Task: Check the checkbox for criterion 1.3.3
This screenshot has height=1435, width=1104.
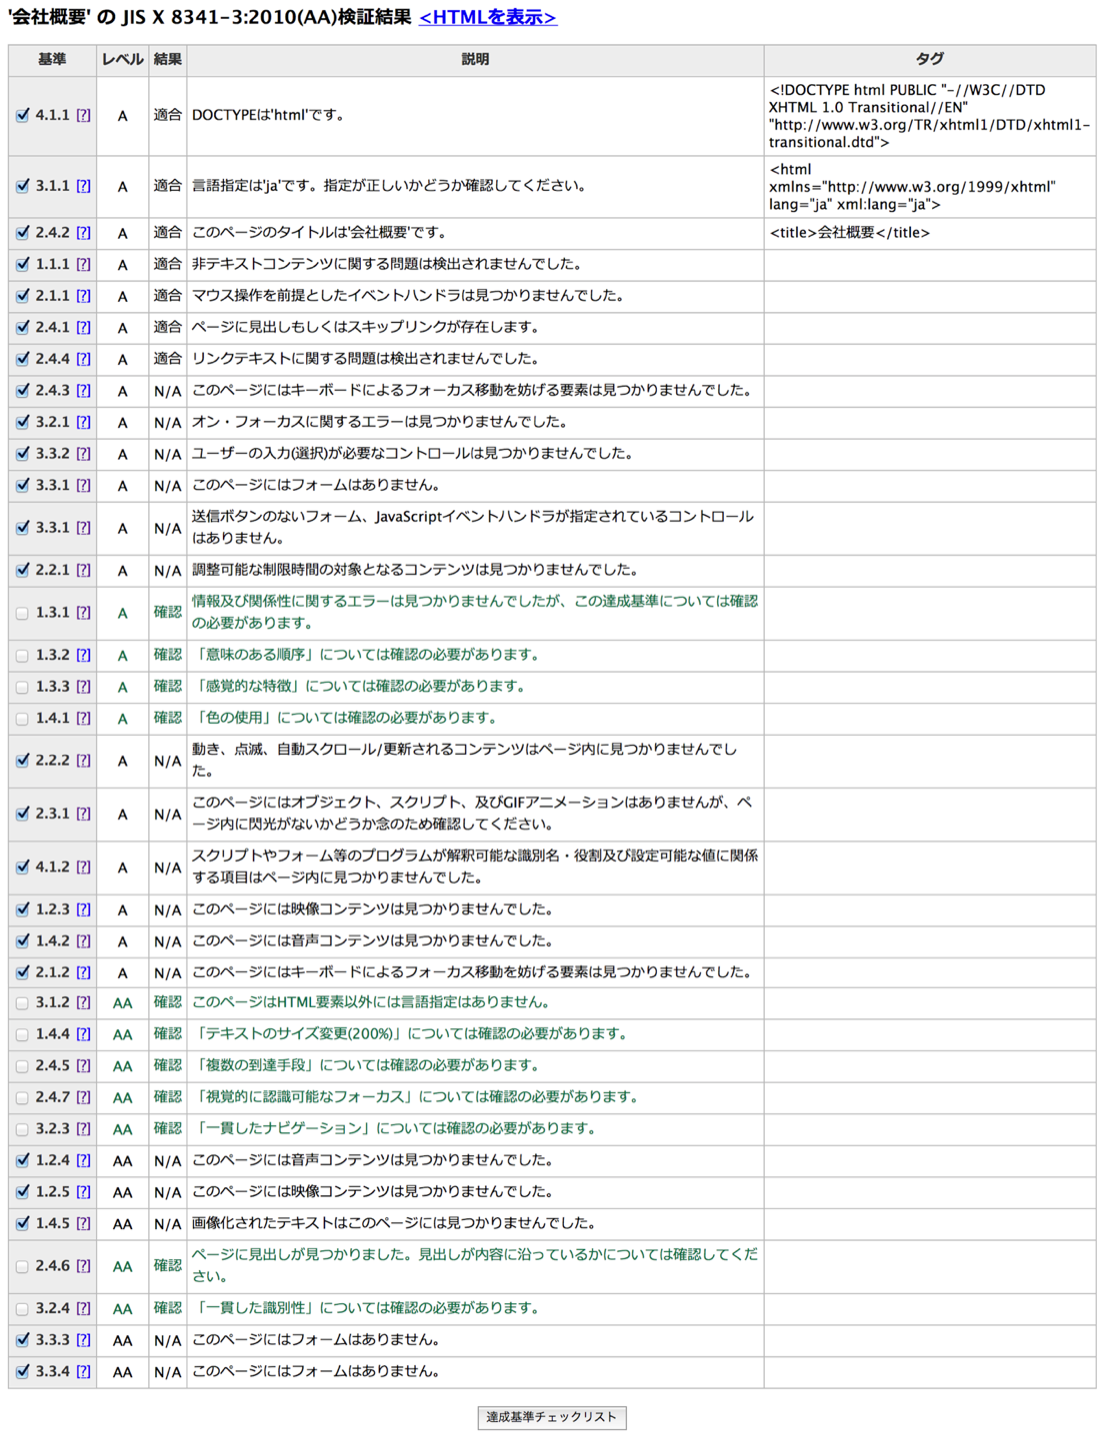Action: click(22, 687)
